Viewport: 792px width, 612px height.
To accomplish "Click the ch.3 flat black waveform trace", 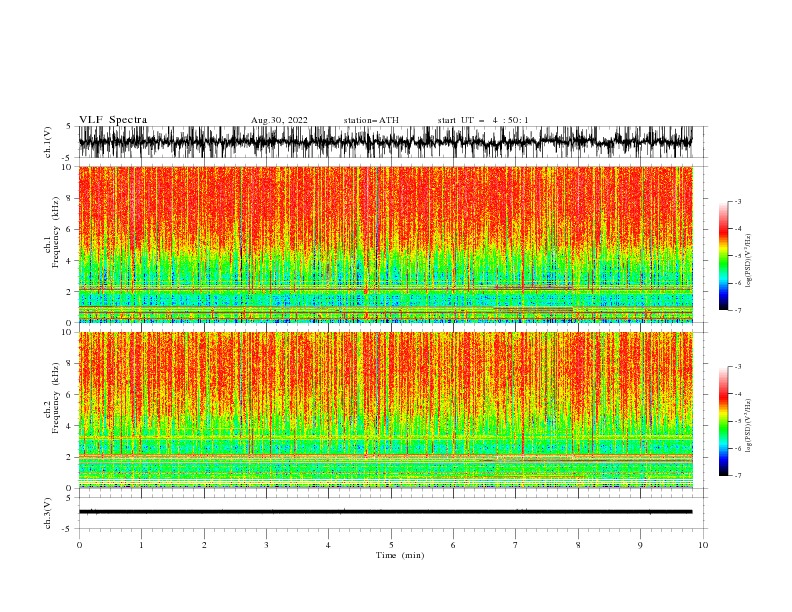I will [x=386, y=512].
